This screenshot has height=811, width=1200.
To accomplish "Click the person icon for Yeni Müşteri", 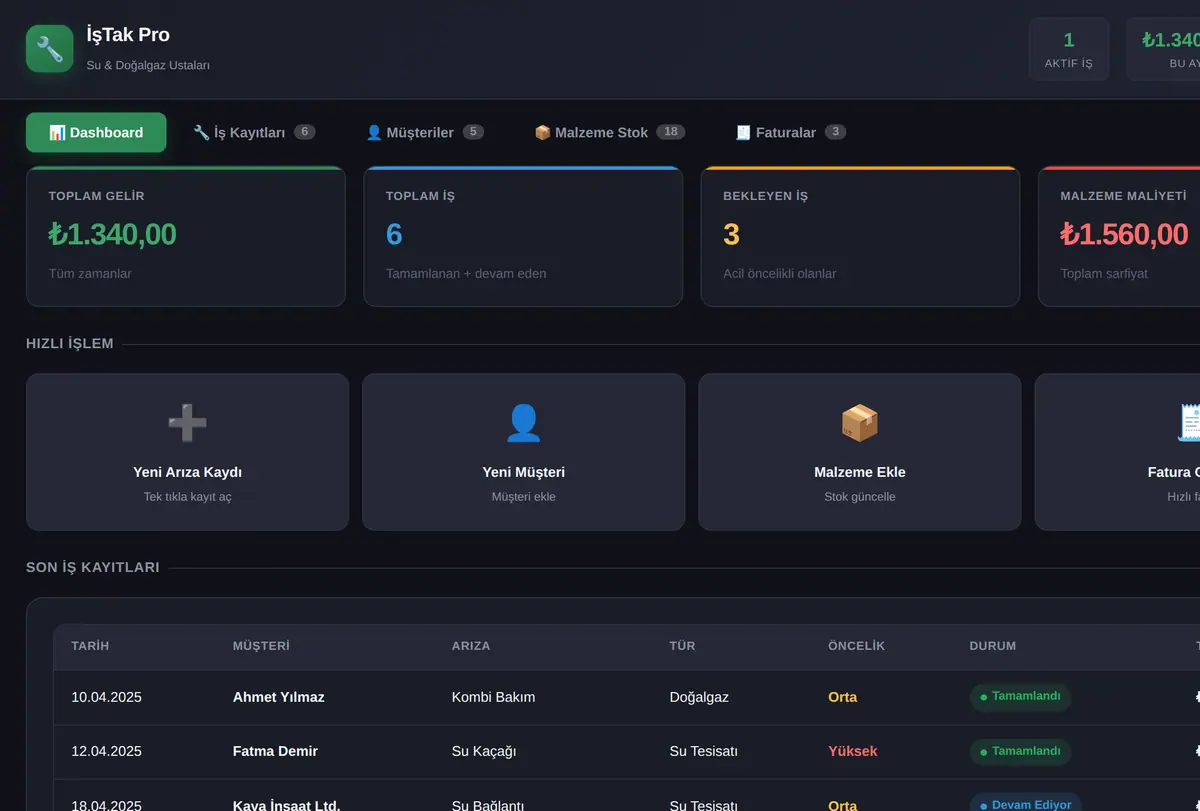I will 524,423.
